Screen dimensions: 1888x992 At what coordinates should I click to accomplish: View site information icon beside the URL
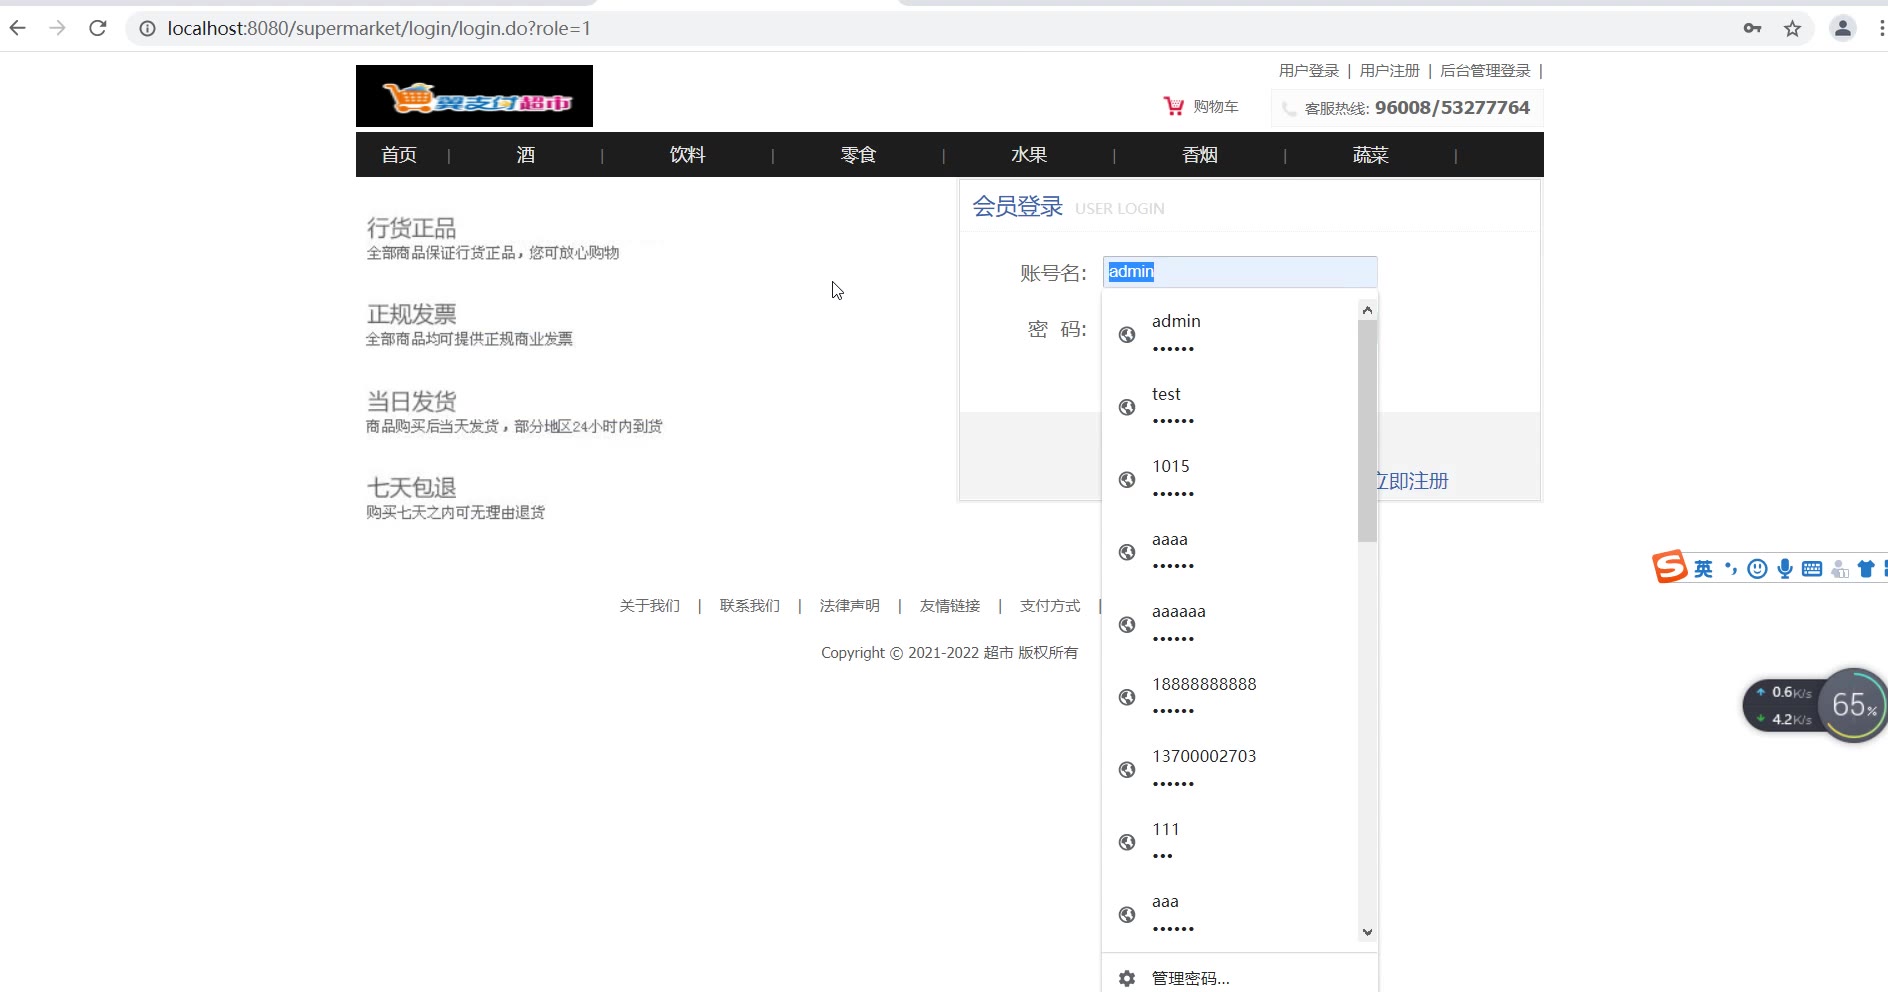[147, 29]
